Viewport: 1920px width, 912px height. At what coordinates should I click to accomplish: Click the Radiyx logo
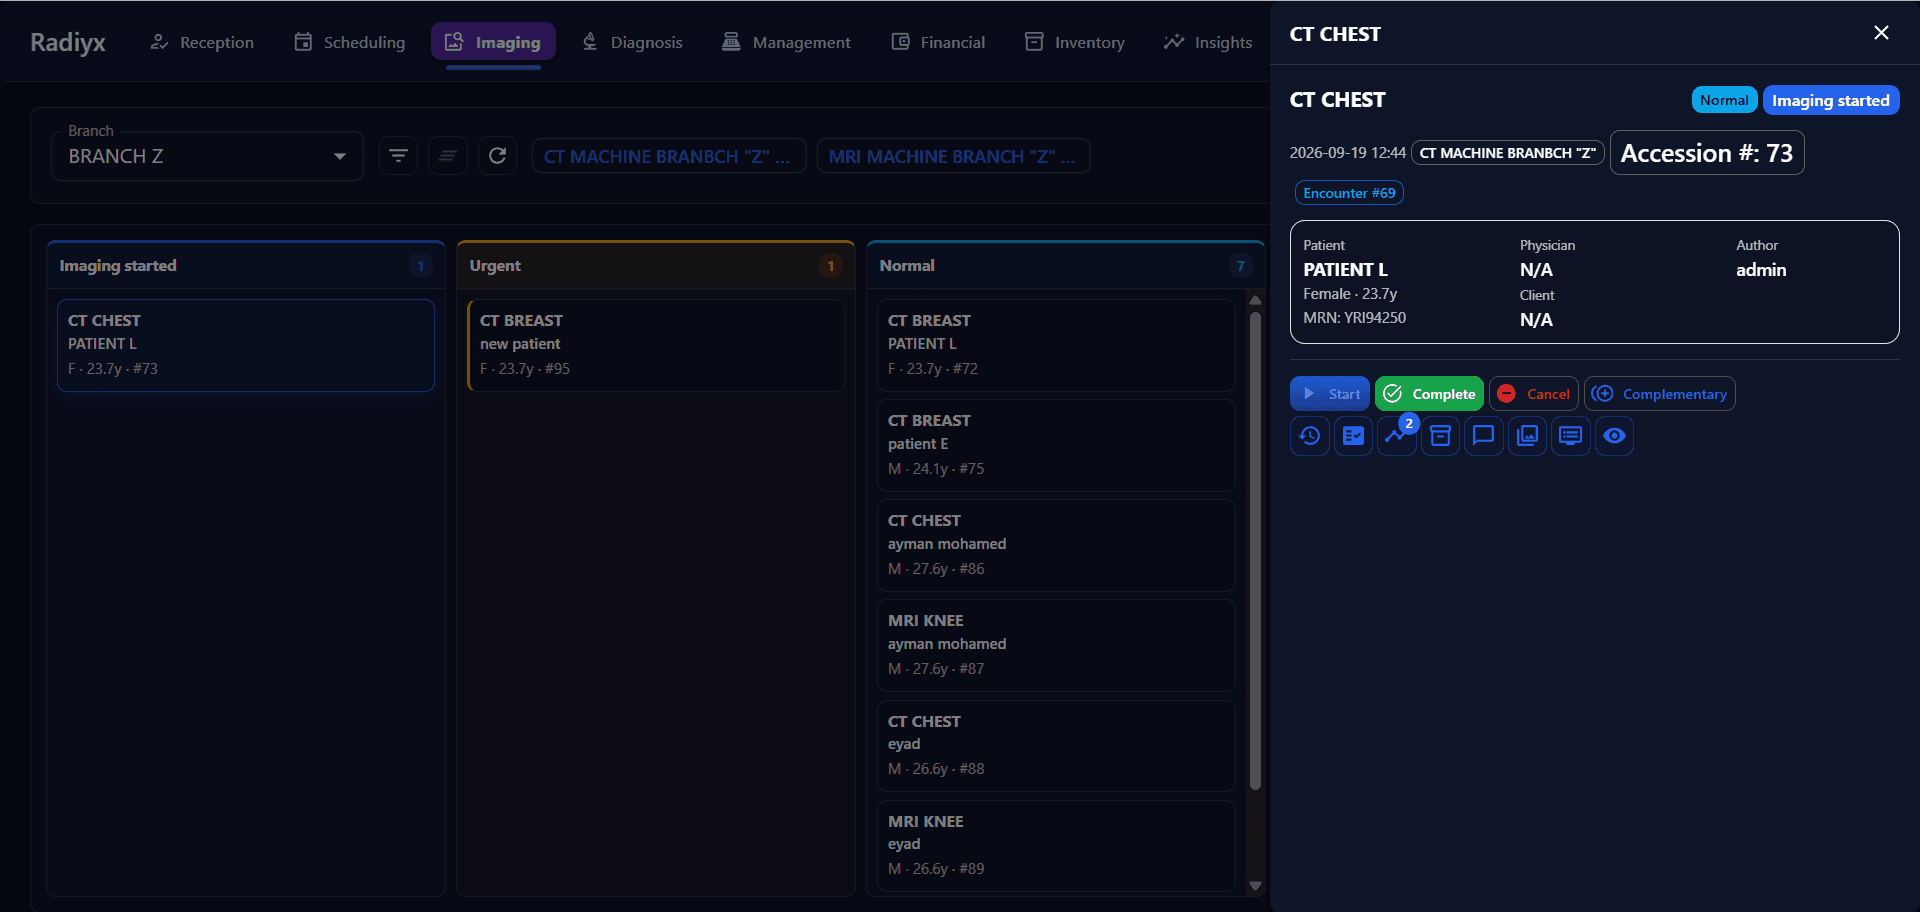click(x=68, y=42)
